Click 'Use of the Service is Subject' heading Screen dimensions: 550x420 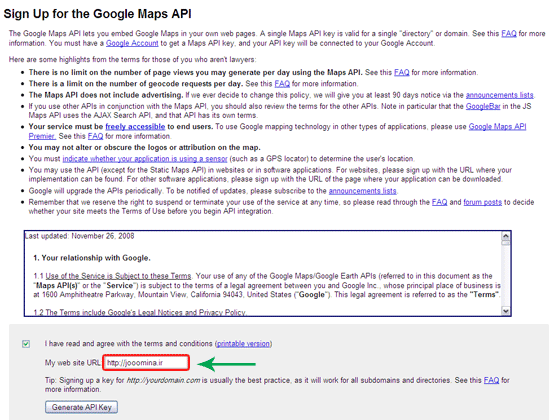(119, 276)
